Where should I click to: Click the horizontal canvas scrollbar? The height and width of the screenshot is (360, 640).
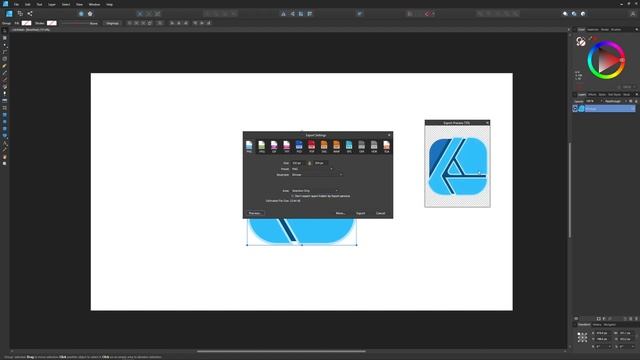point(281,351)
